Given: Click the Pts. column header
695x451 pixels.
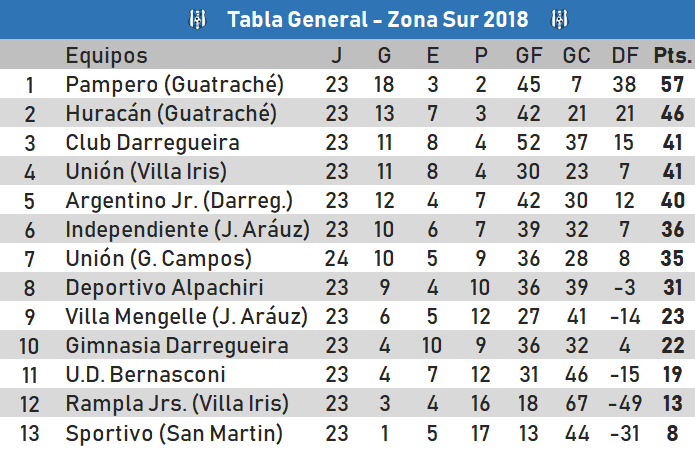Looking at the screenshot, I should (x=672, y=55).
